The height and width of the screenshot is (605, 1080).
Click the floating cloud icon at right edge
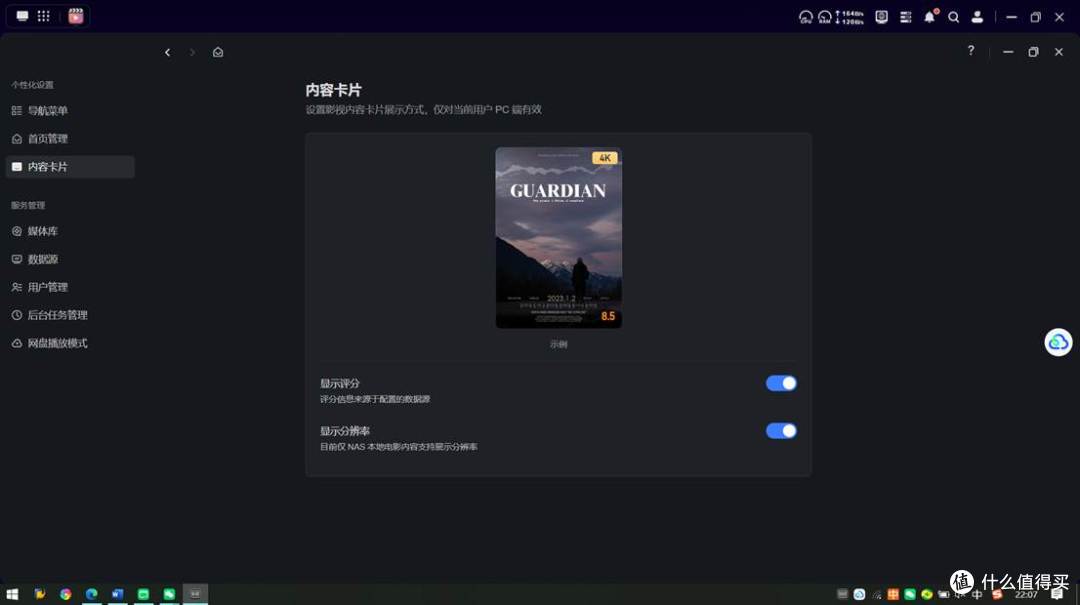(x=1058, y=342)
